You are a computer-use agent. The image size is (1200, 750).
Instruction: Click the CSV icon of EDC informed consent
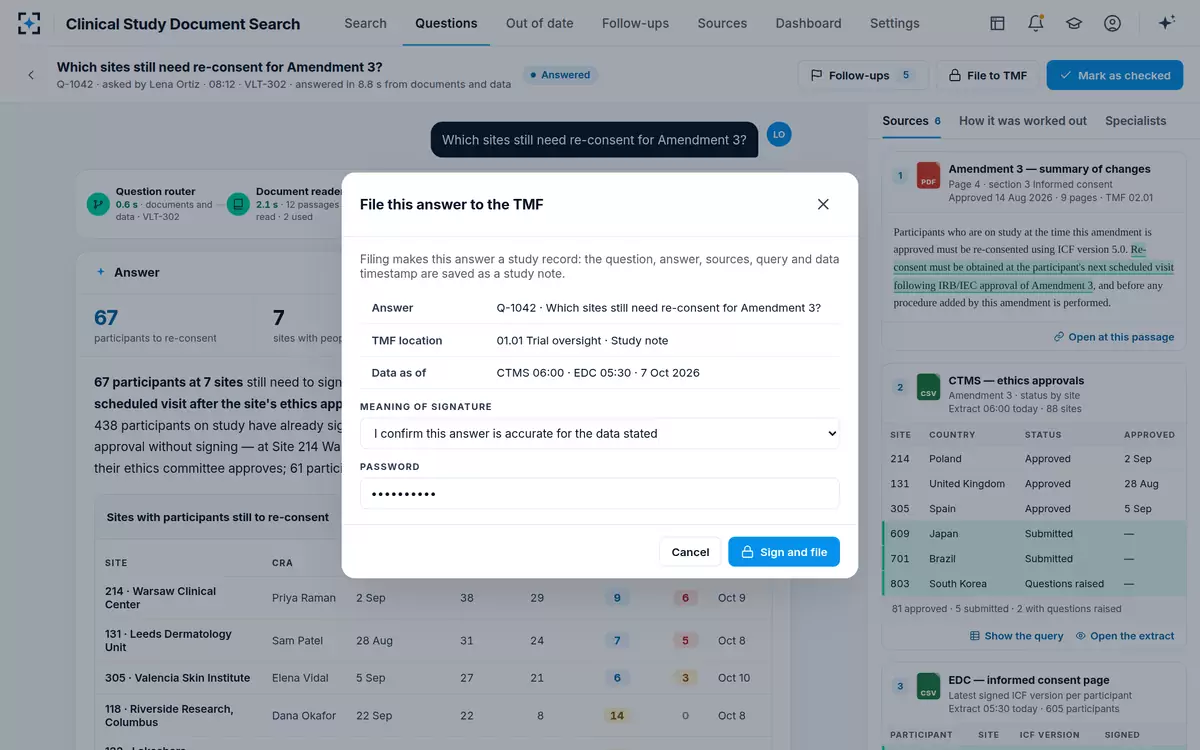coord(928,687)
